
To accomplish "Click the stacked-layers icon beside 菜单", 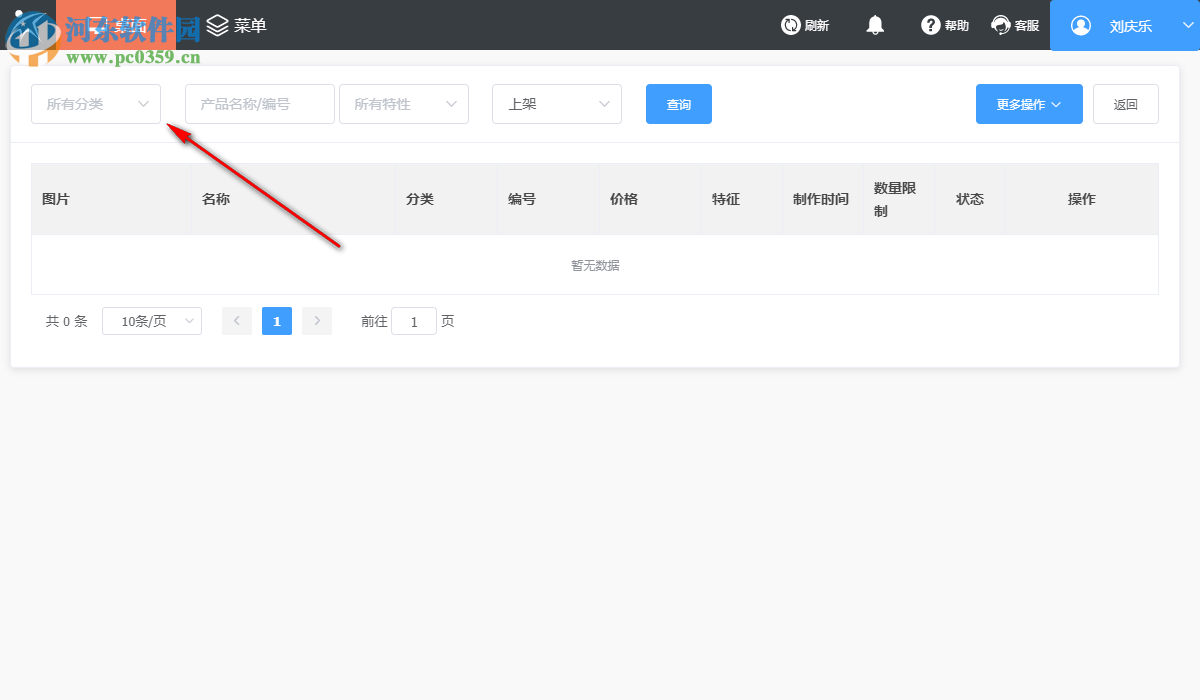I will (x=218, y=25).
